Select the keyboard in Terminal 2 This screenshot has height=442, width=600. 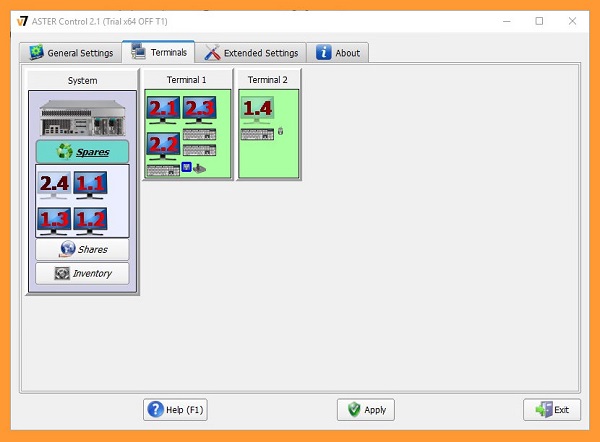pos(257,134)
